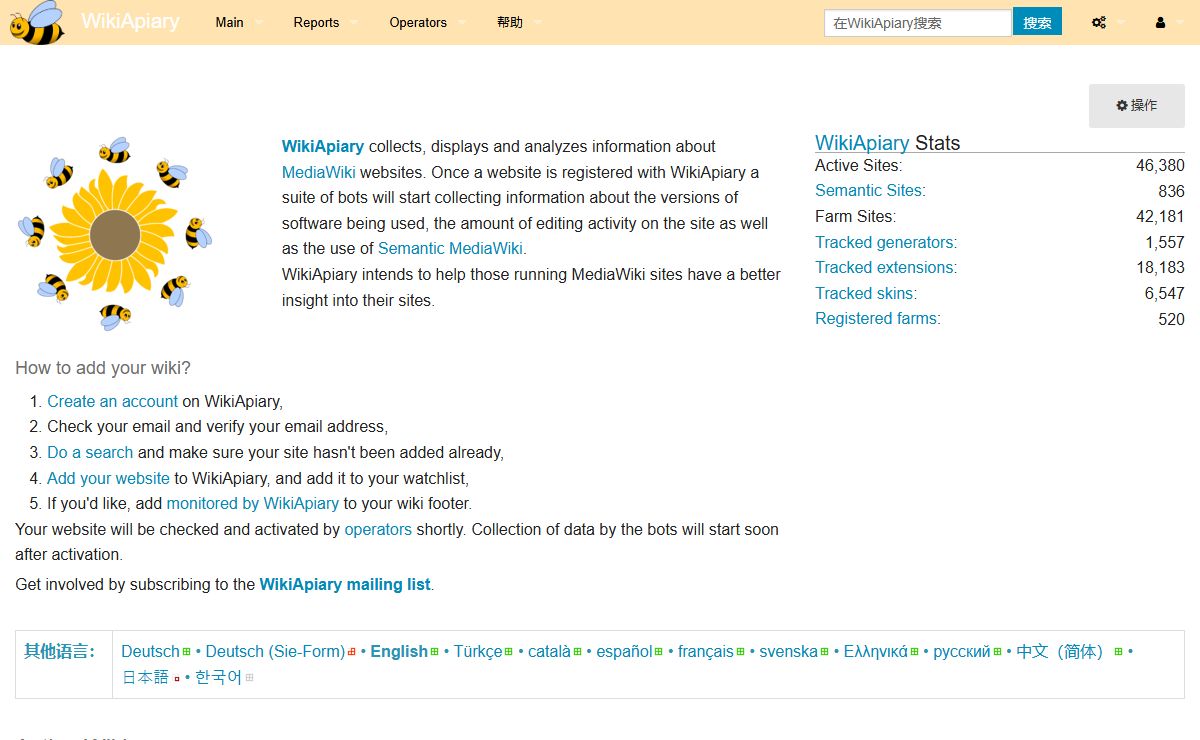
Task: Click the WikiApiary brand title
Action: coord(130,21)
